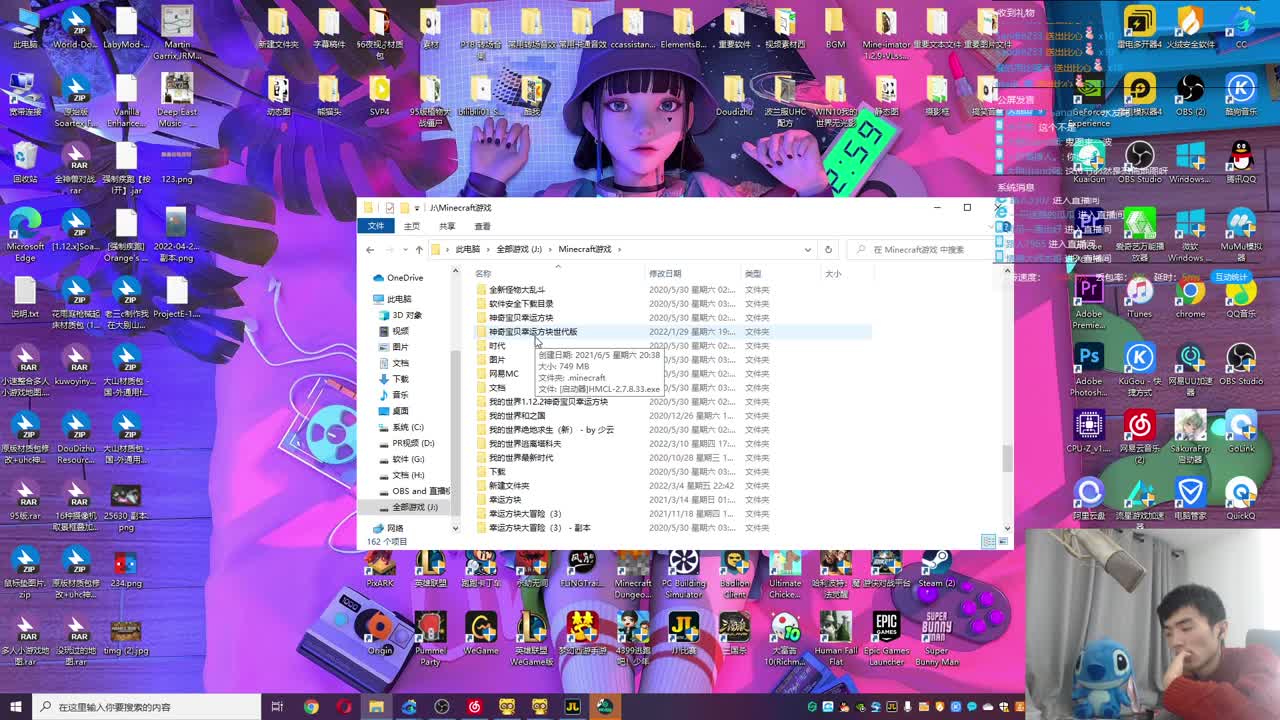Switch to the 共享 ribbon tab
1280x720 pixels.
click(447, 226)
